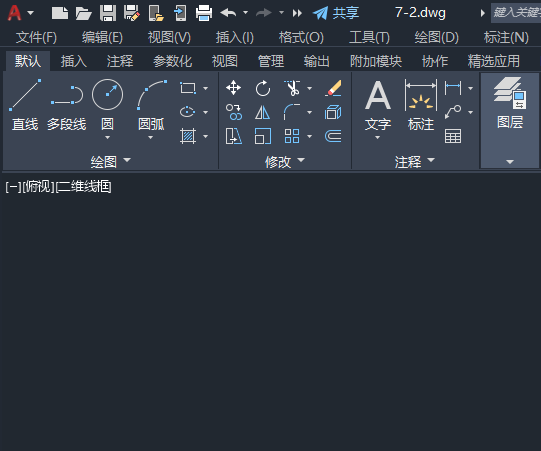Click the Offset tool icon
Screen dimensions: 541x451
[x=333, y=136]
